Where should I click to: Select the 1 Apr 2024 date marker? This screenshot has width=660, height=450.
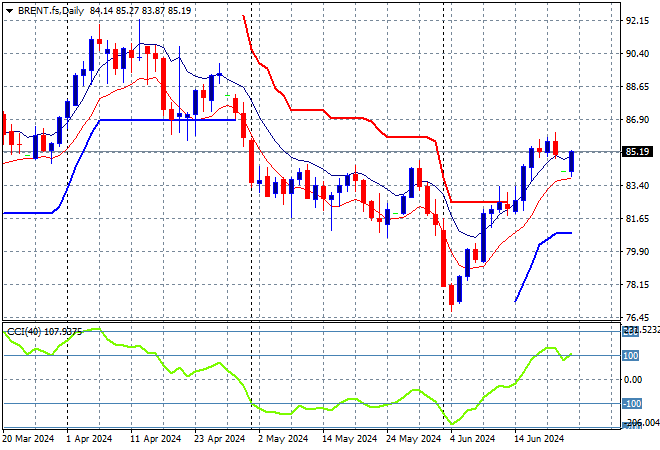coord(89,439)
